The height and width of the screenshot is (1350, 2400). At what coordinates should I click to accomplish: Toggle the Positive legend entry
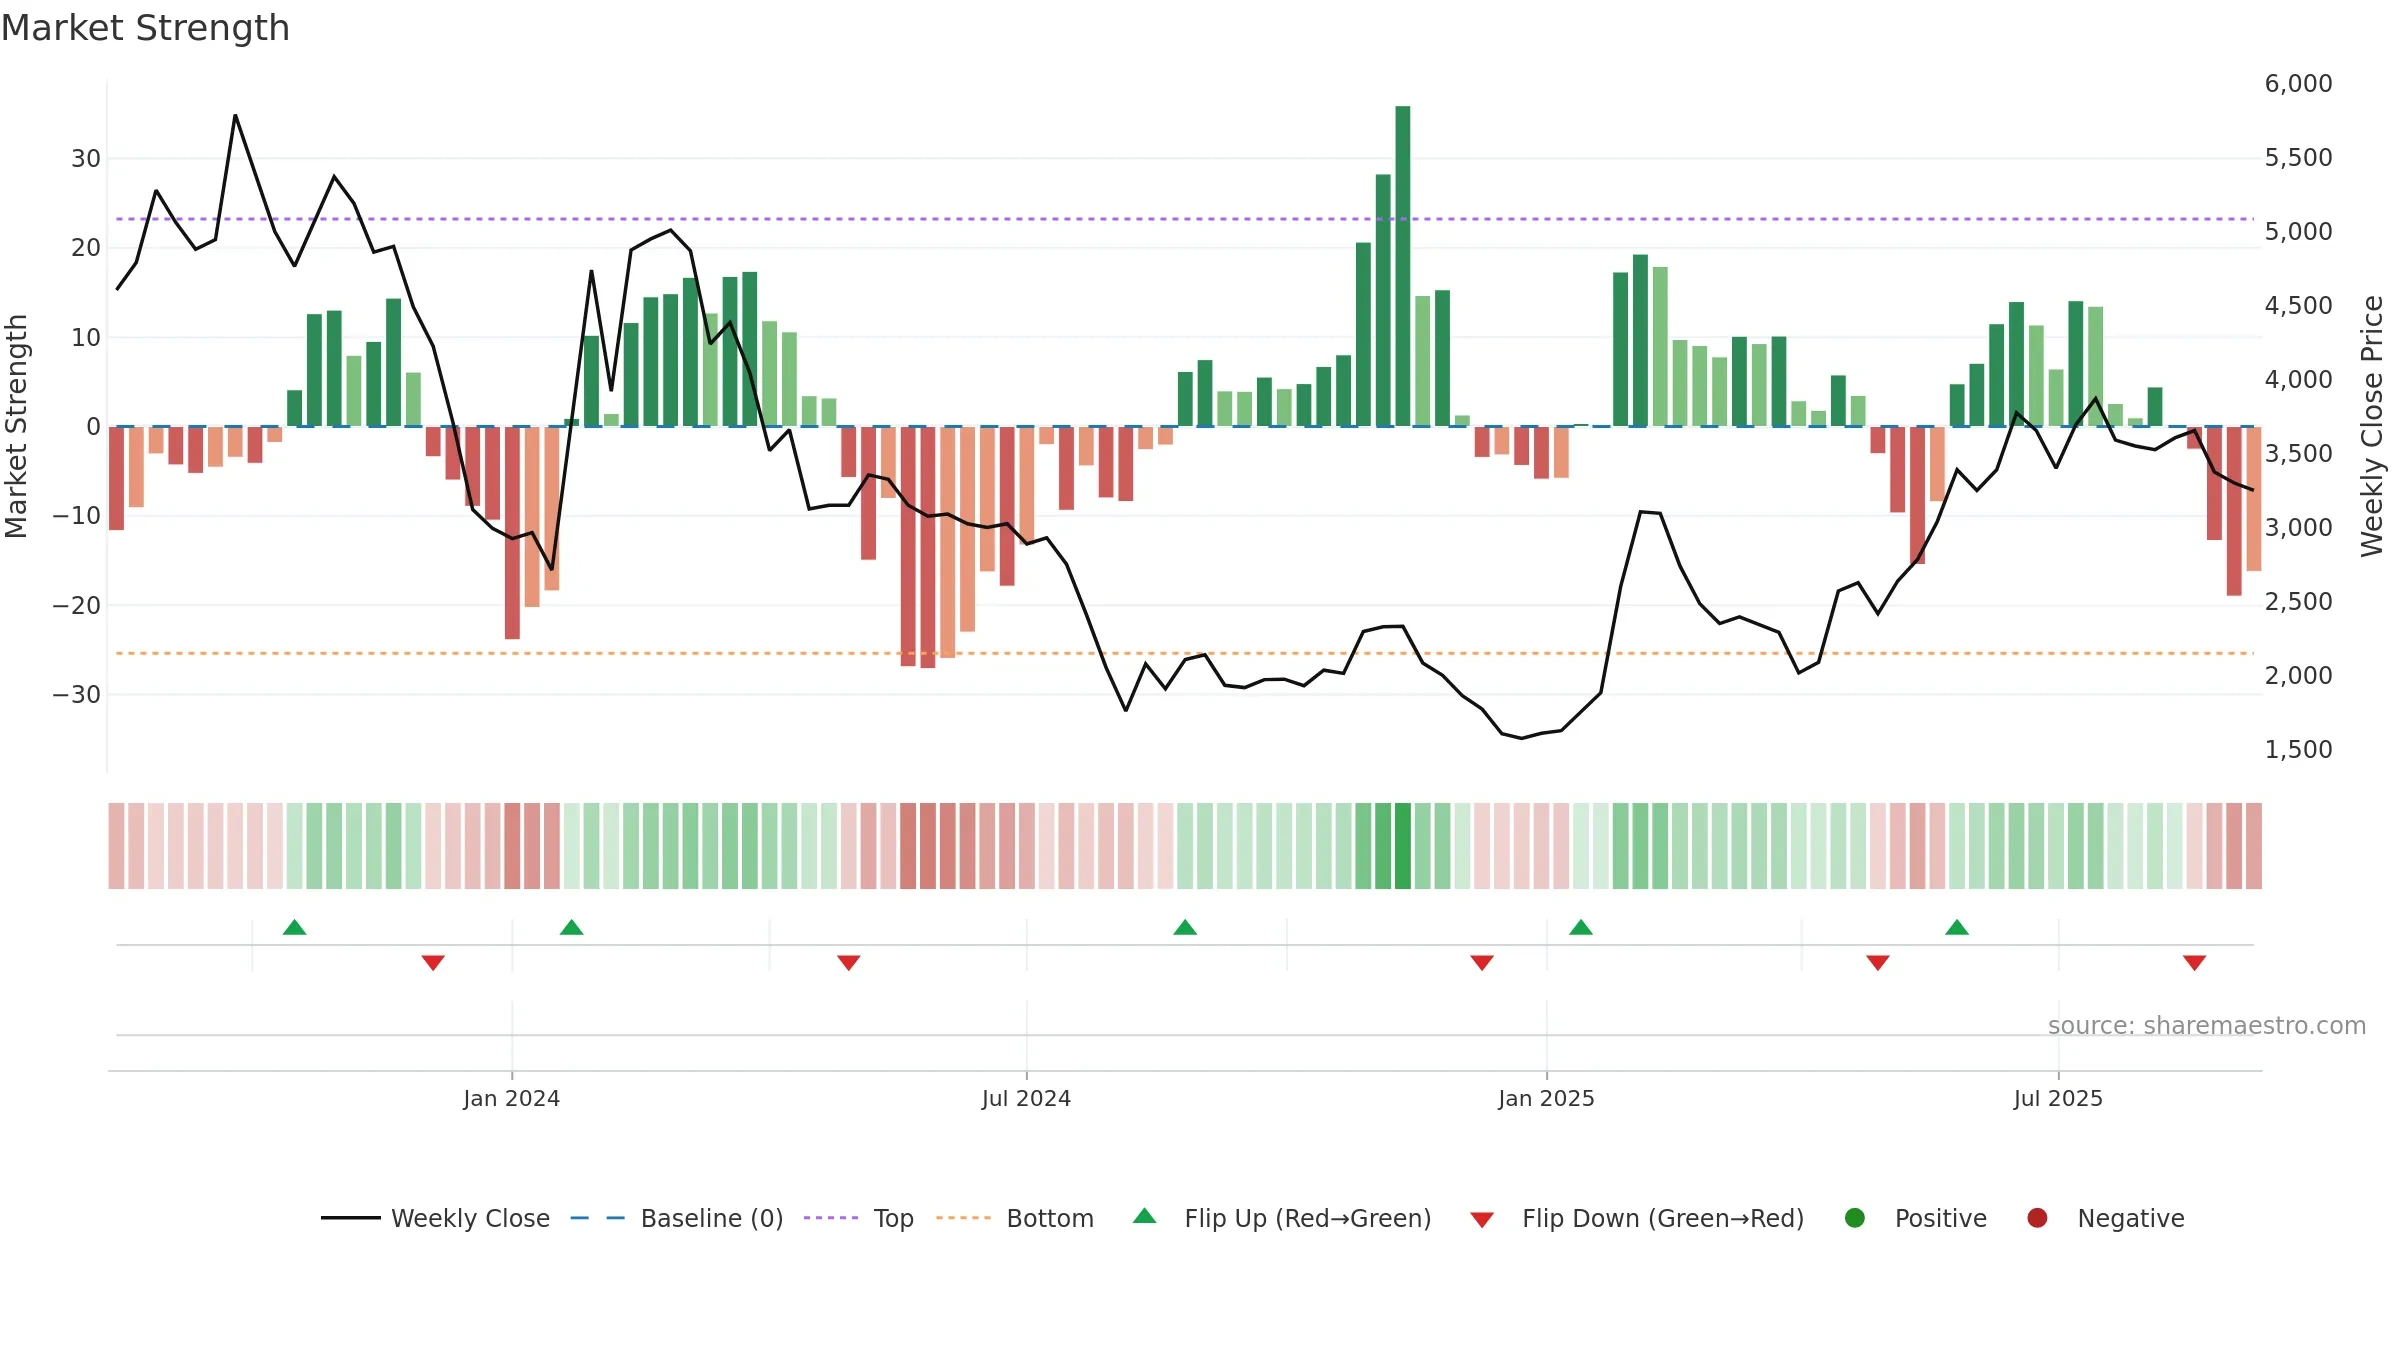(1915, 1218)
